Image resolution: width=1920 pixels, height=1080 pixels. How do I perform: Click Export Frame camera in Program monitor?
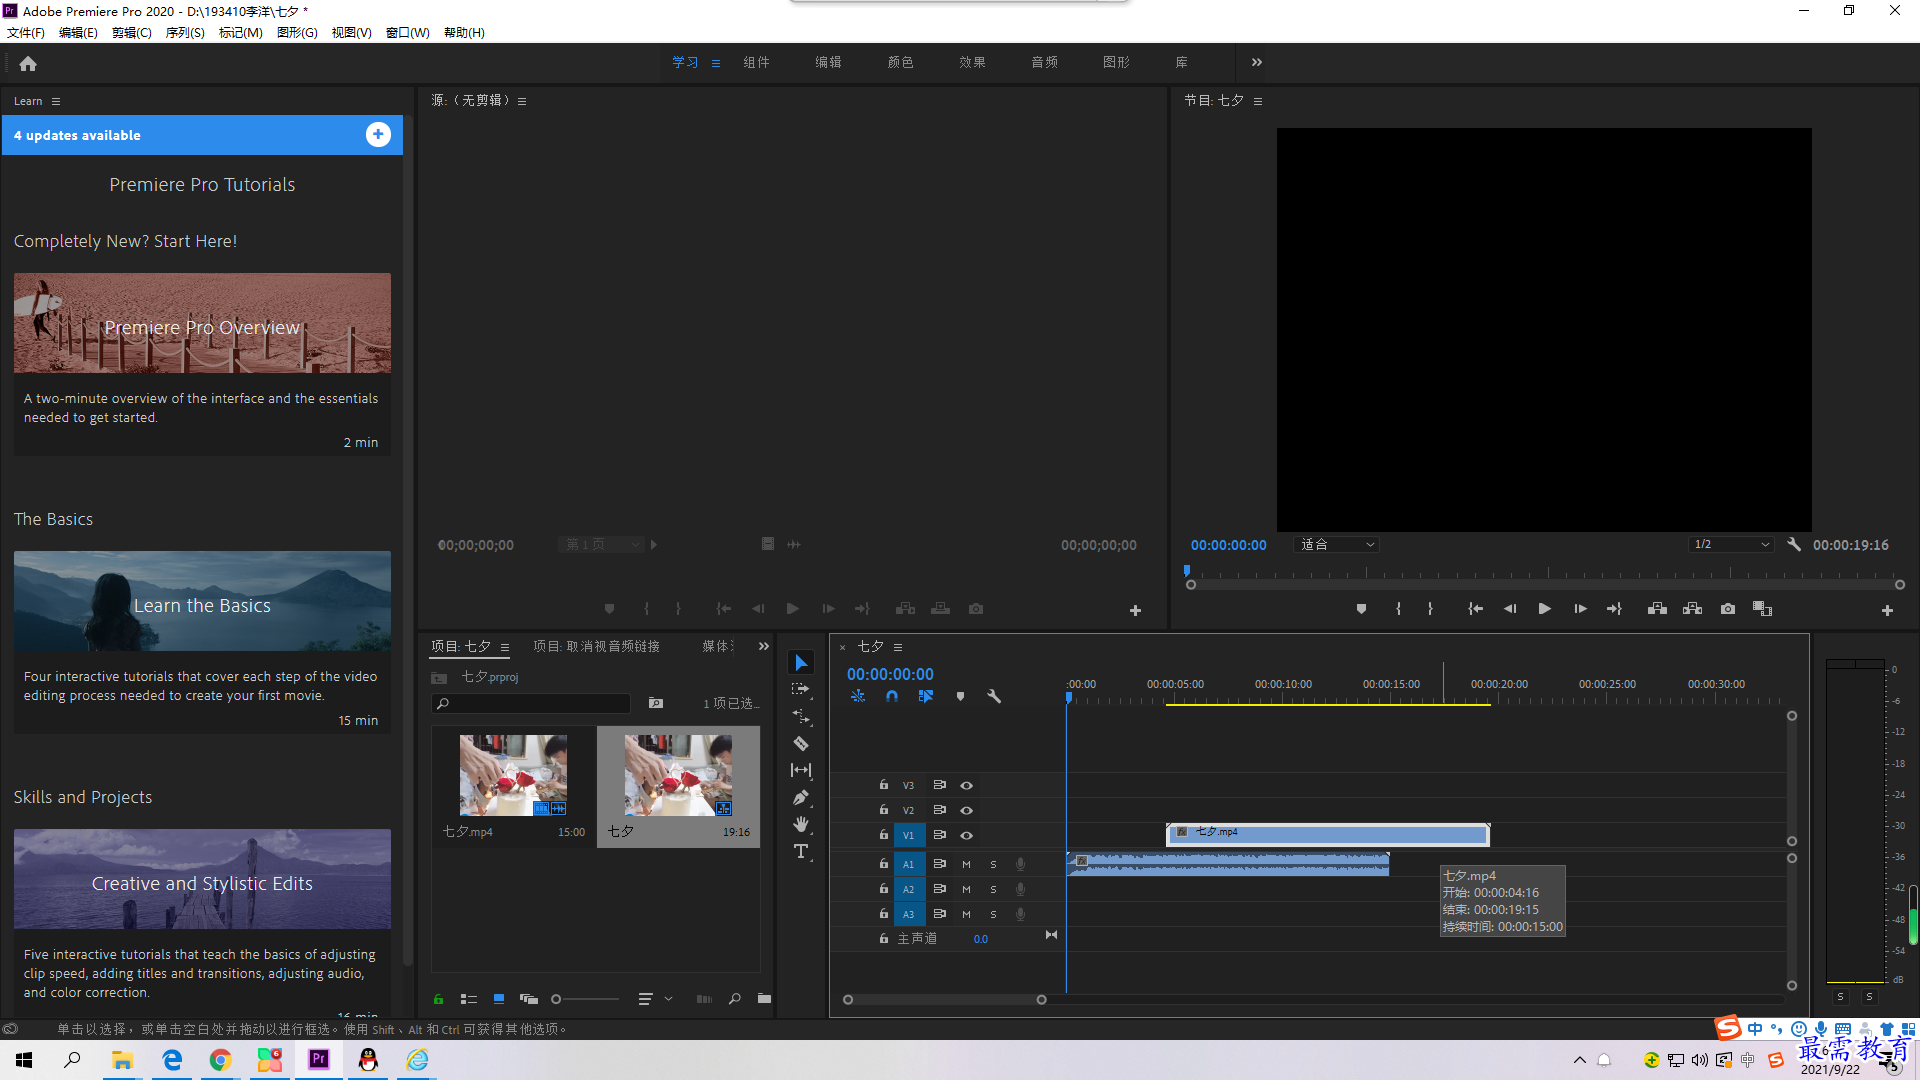tap(1727, 609)
